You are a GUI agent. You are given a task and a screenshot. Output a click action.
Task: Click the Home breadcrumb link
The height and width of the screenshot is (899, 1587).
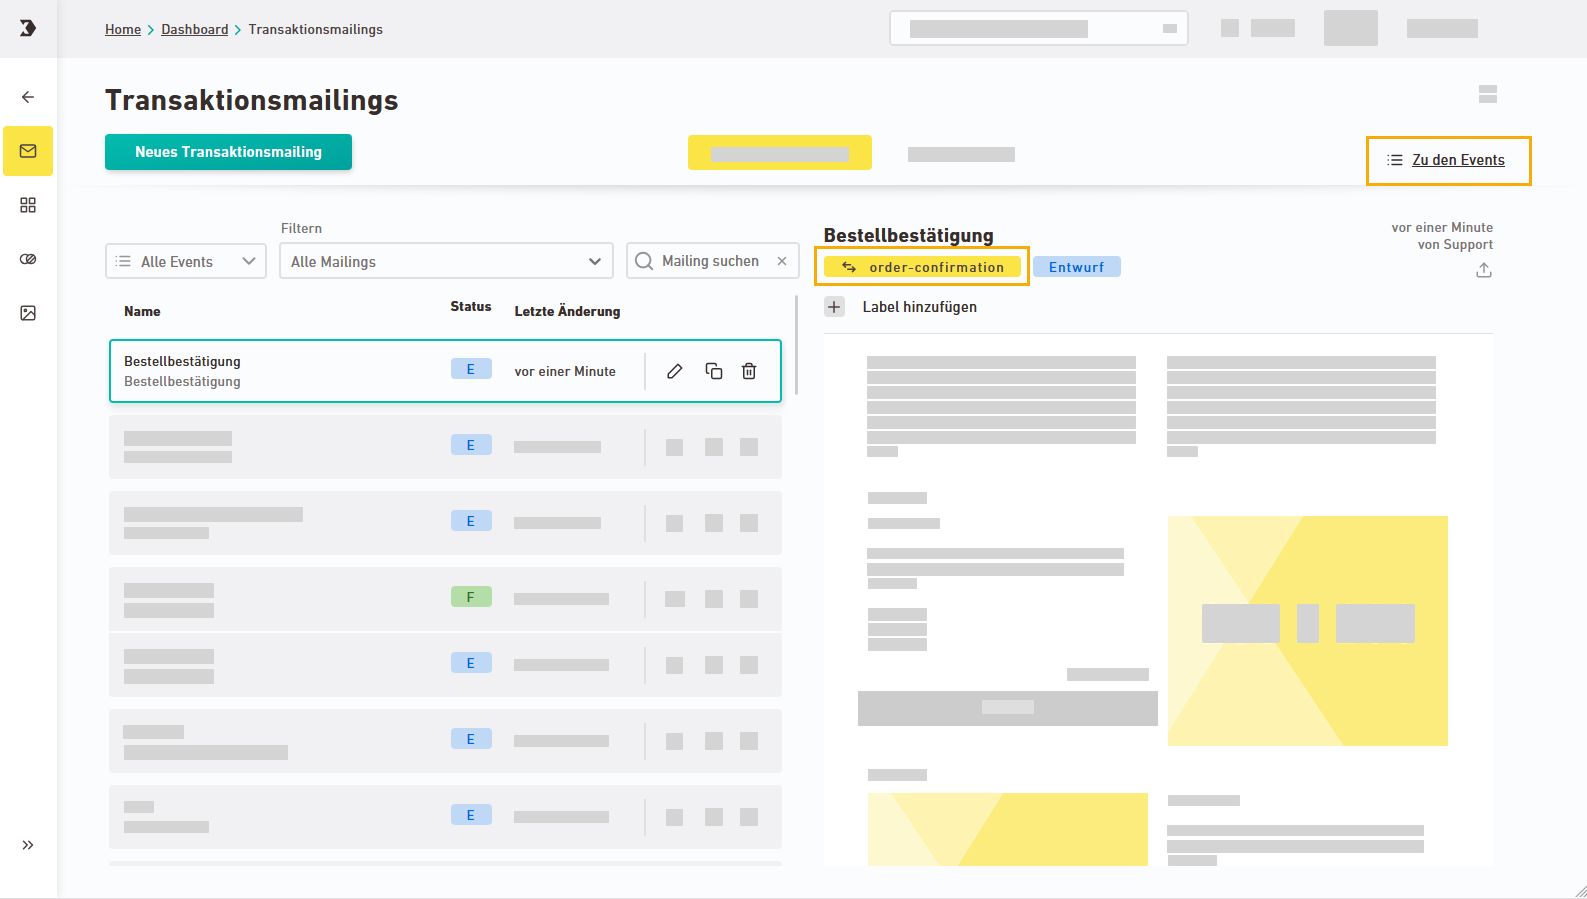coord(123,29)
